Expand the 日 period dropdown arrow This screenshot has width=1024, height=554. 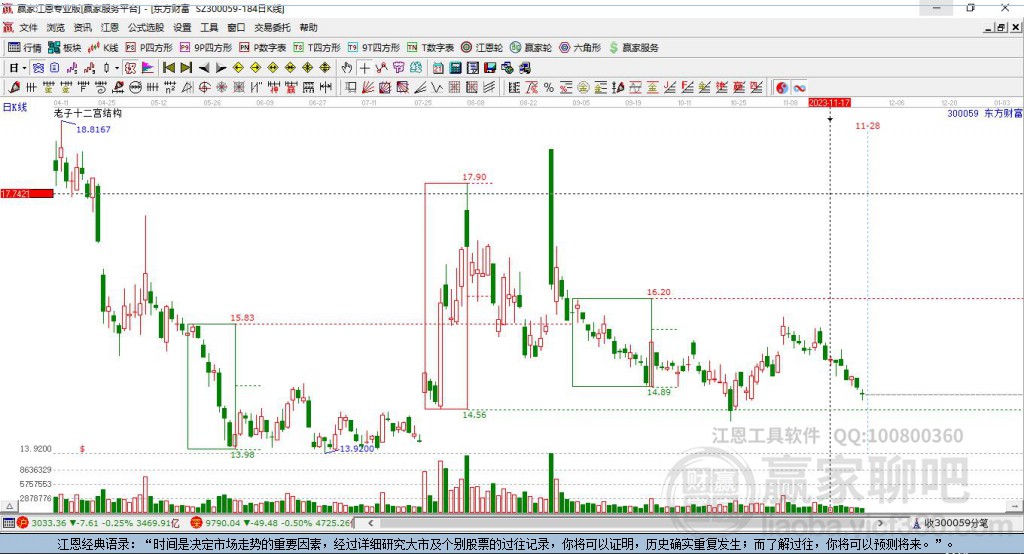click(24, 68)
